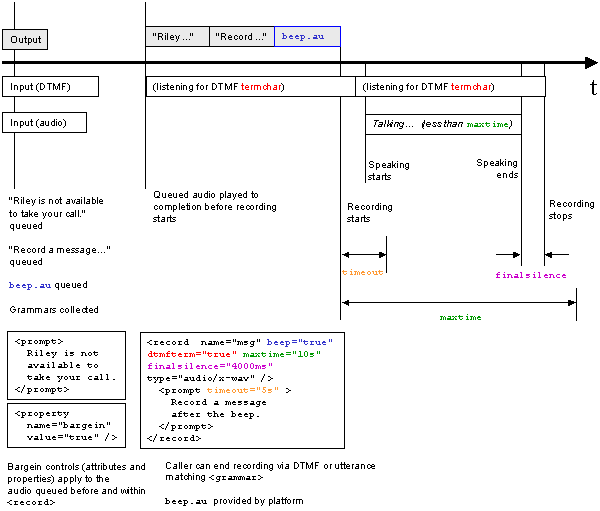600x511 pixels.
Task: Click the t time-axis label
Action: click(x=592, y=89)
